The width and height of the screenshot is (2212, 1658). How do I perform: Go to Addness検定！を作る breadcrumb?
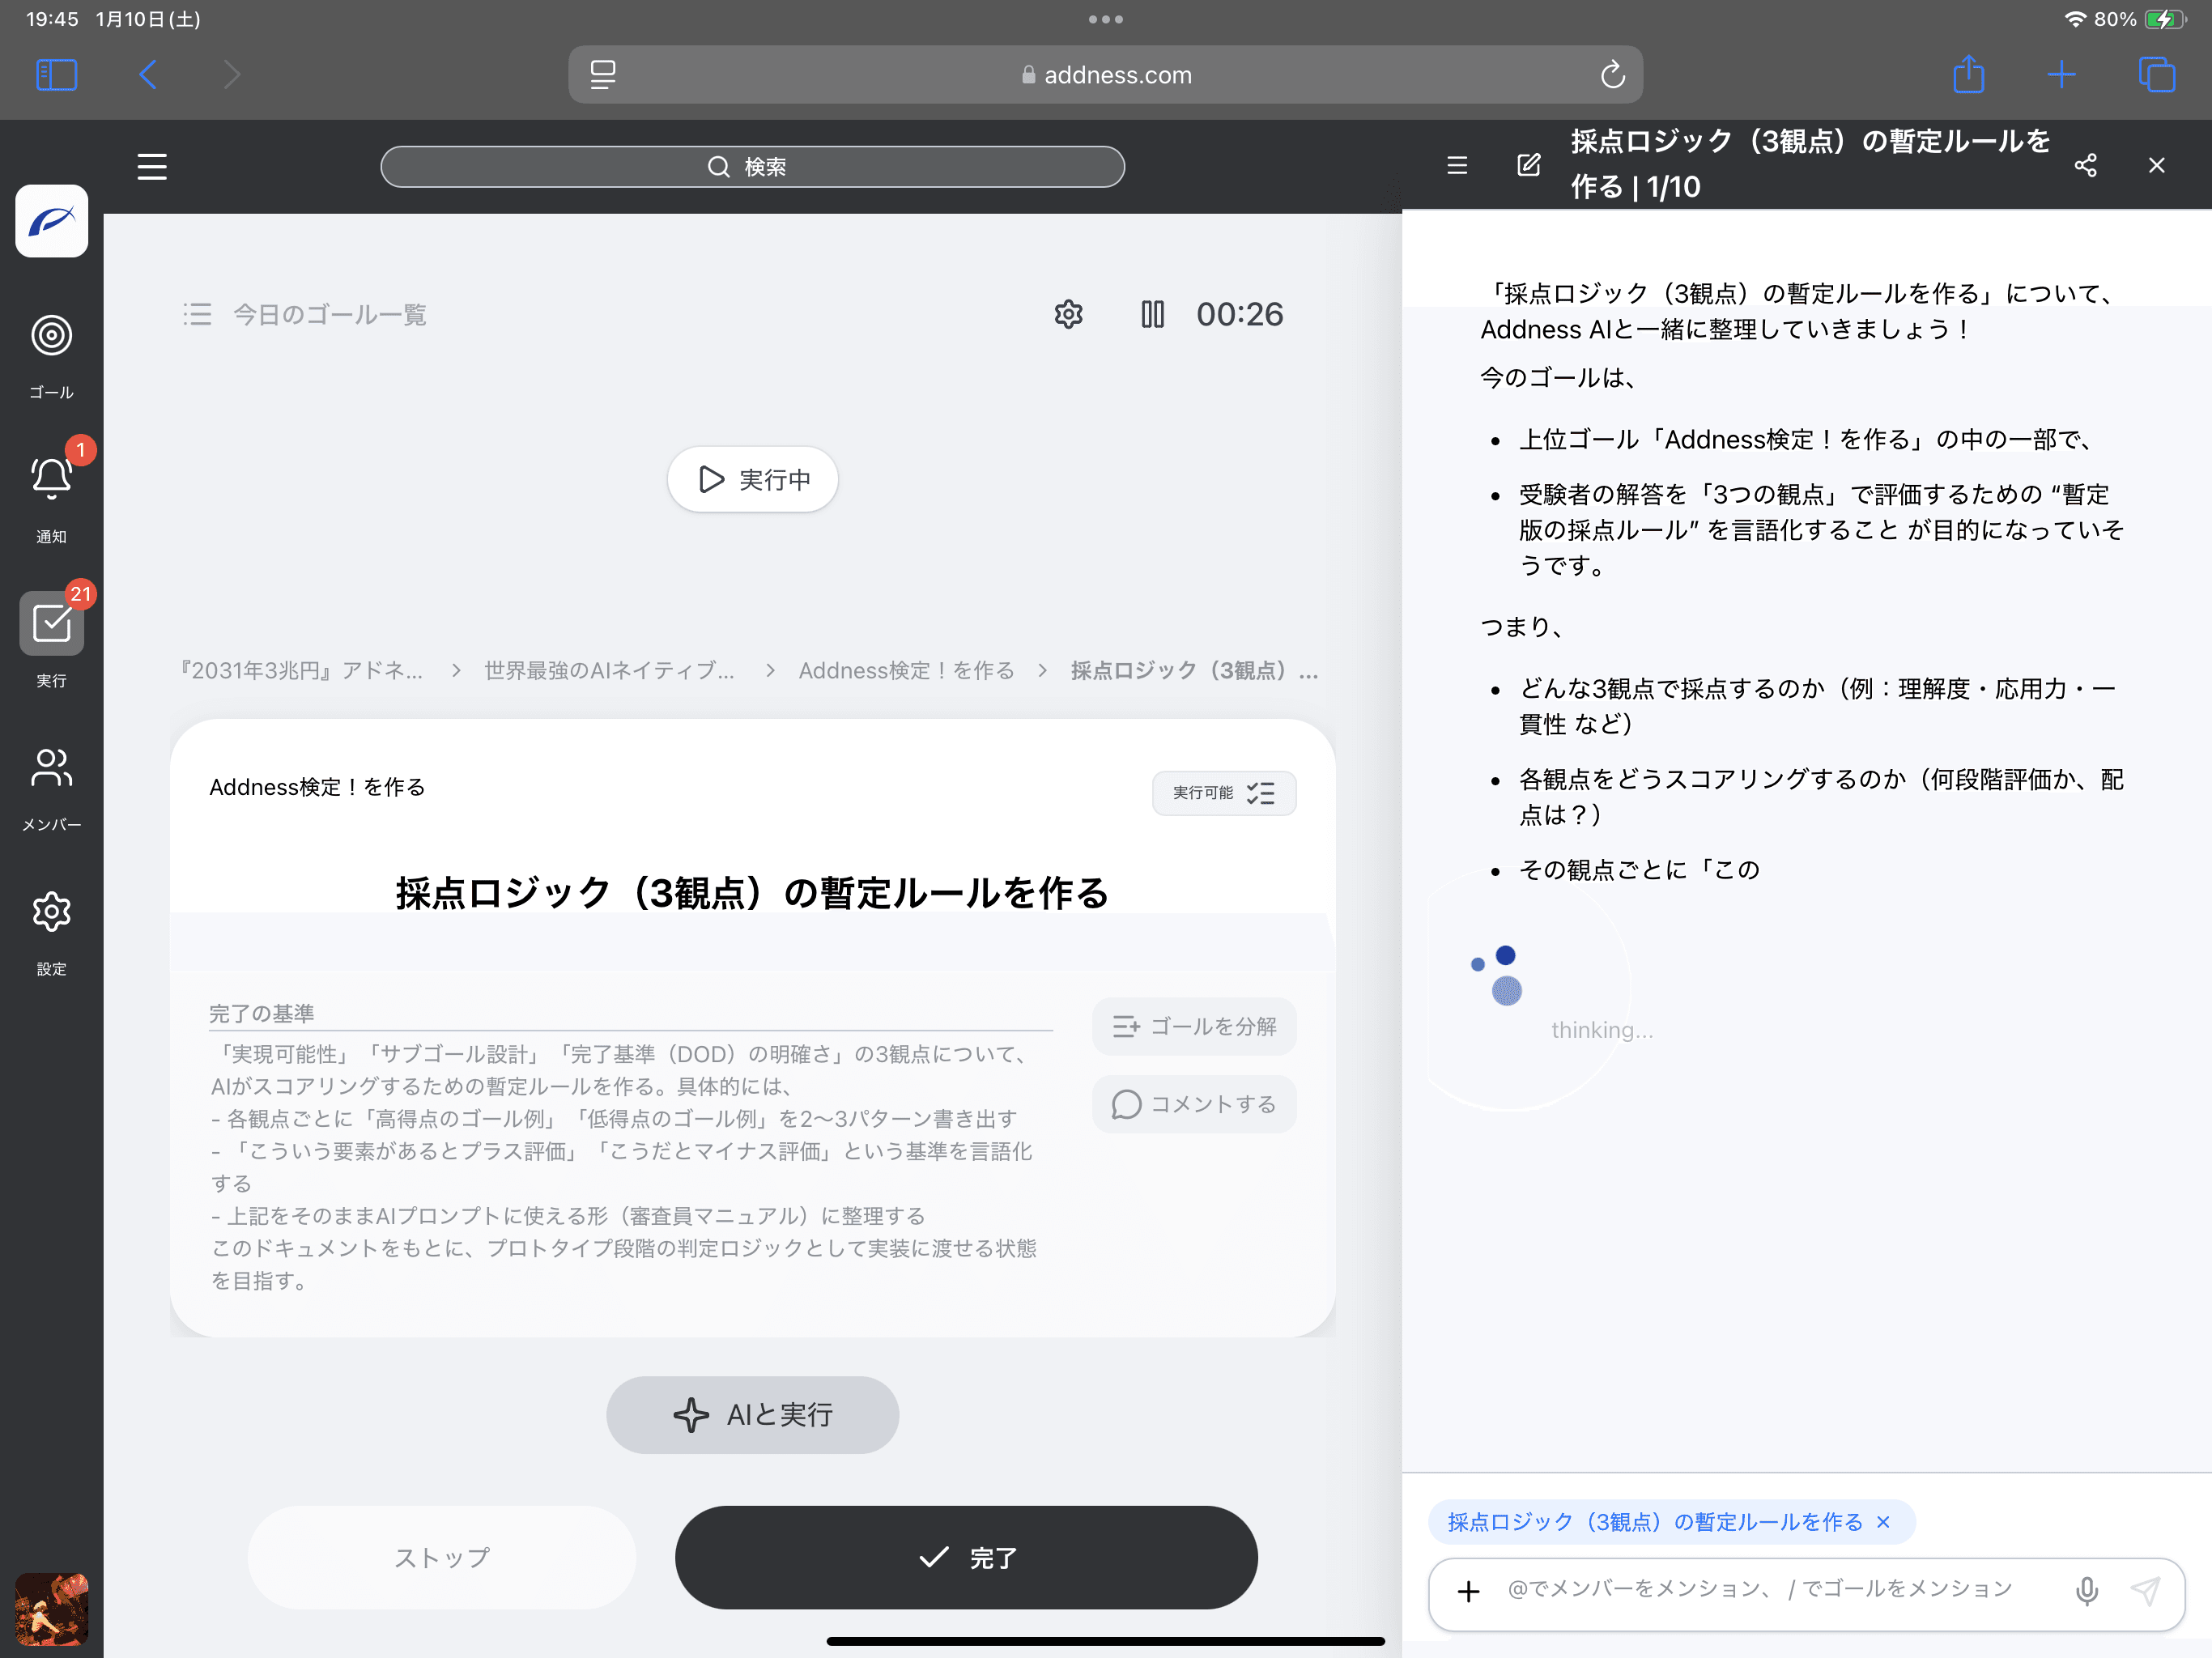905,670
